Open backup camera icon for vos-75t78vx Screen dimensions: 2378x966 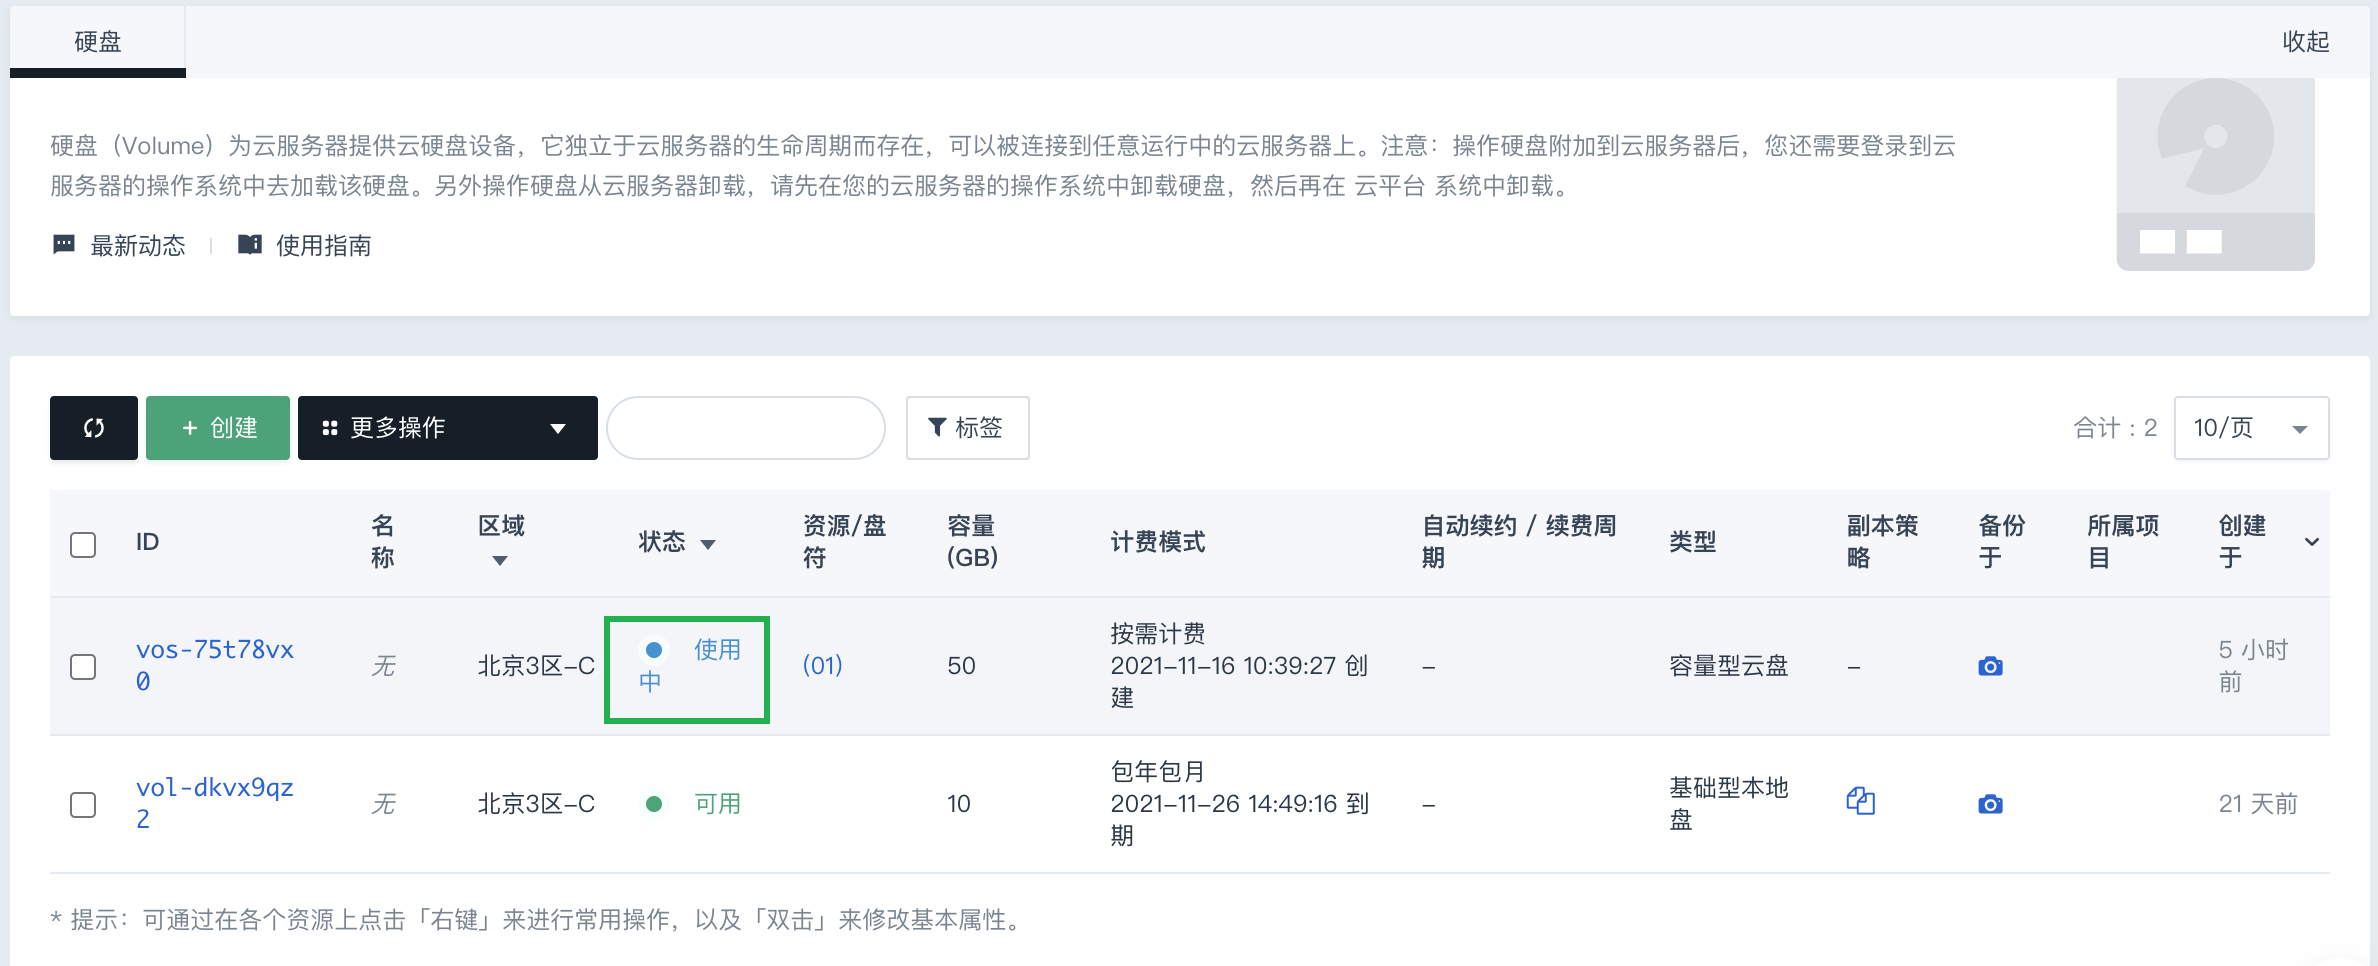(x=1990, y=666)
